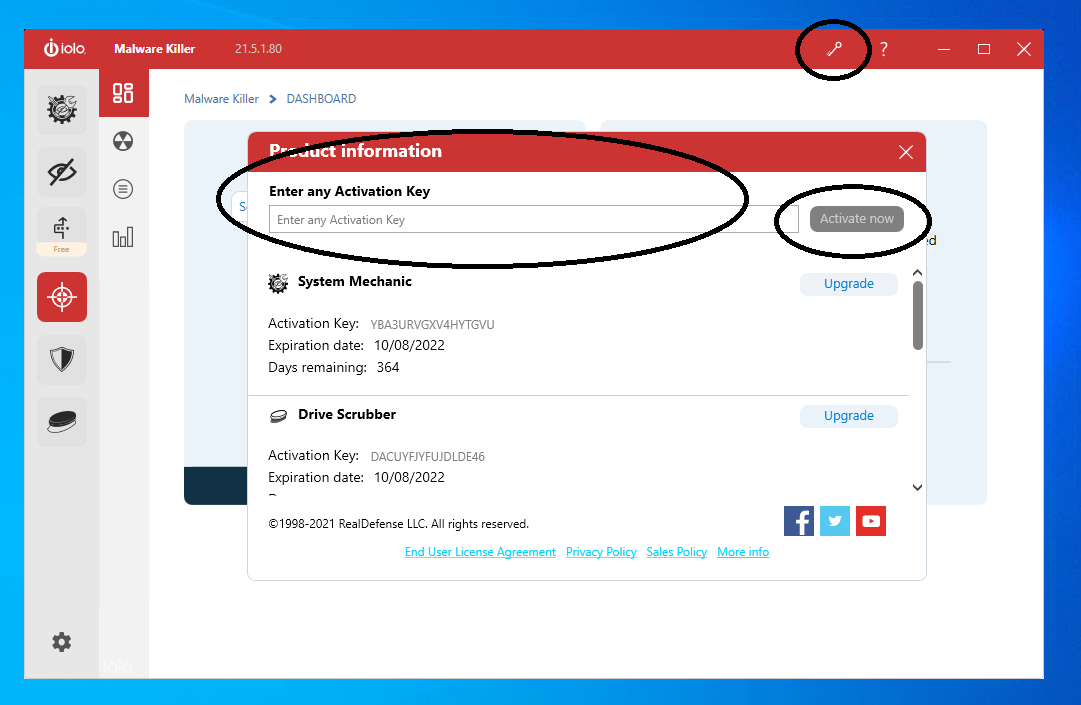Open the More info link
This screenshot has width=1081, height=705.
tap(743, 552)
